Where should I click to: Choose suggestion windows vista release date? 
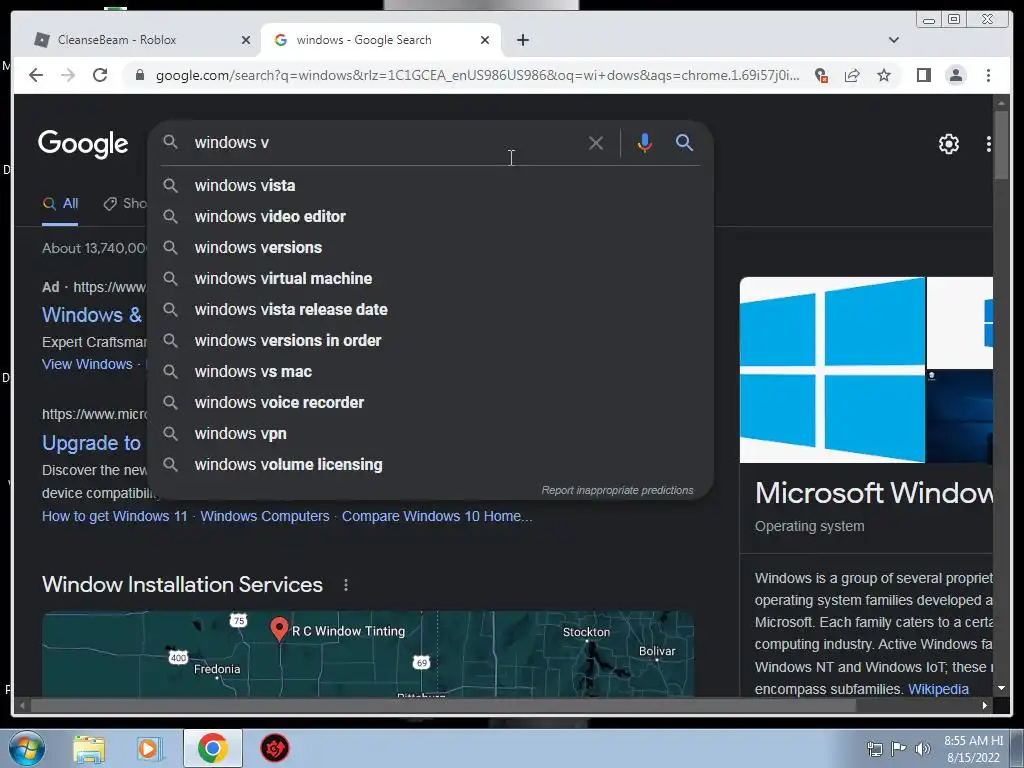tap(430, 310)
